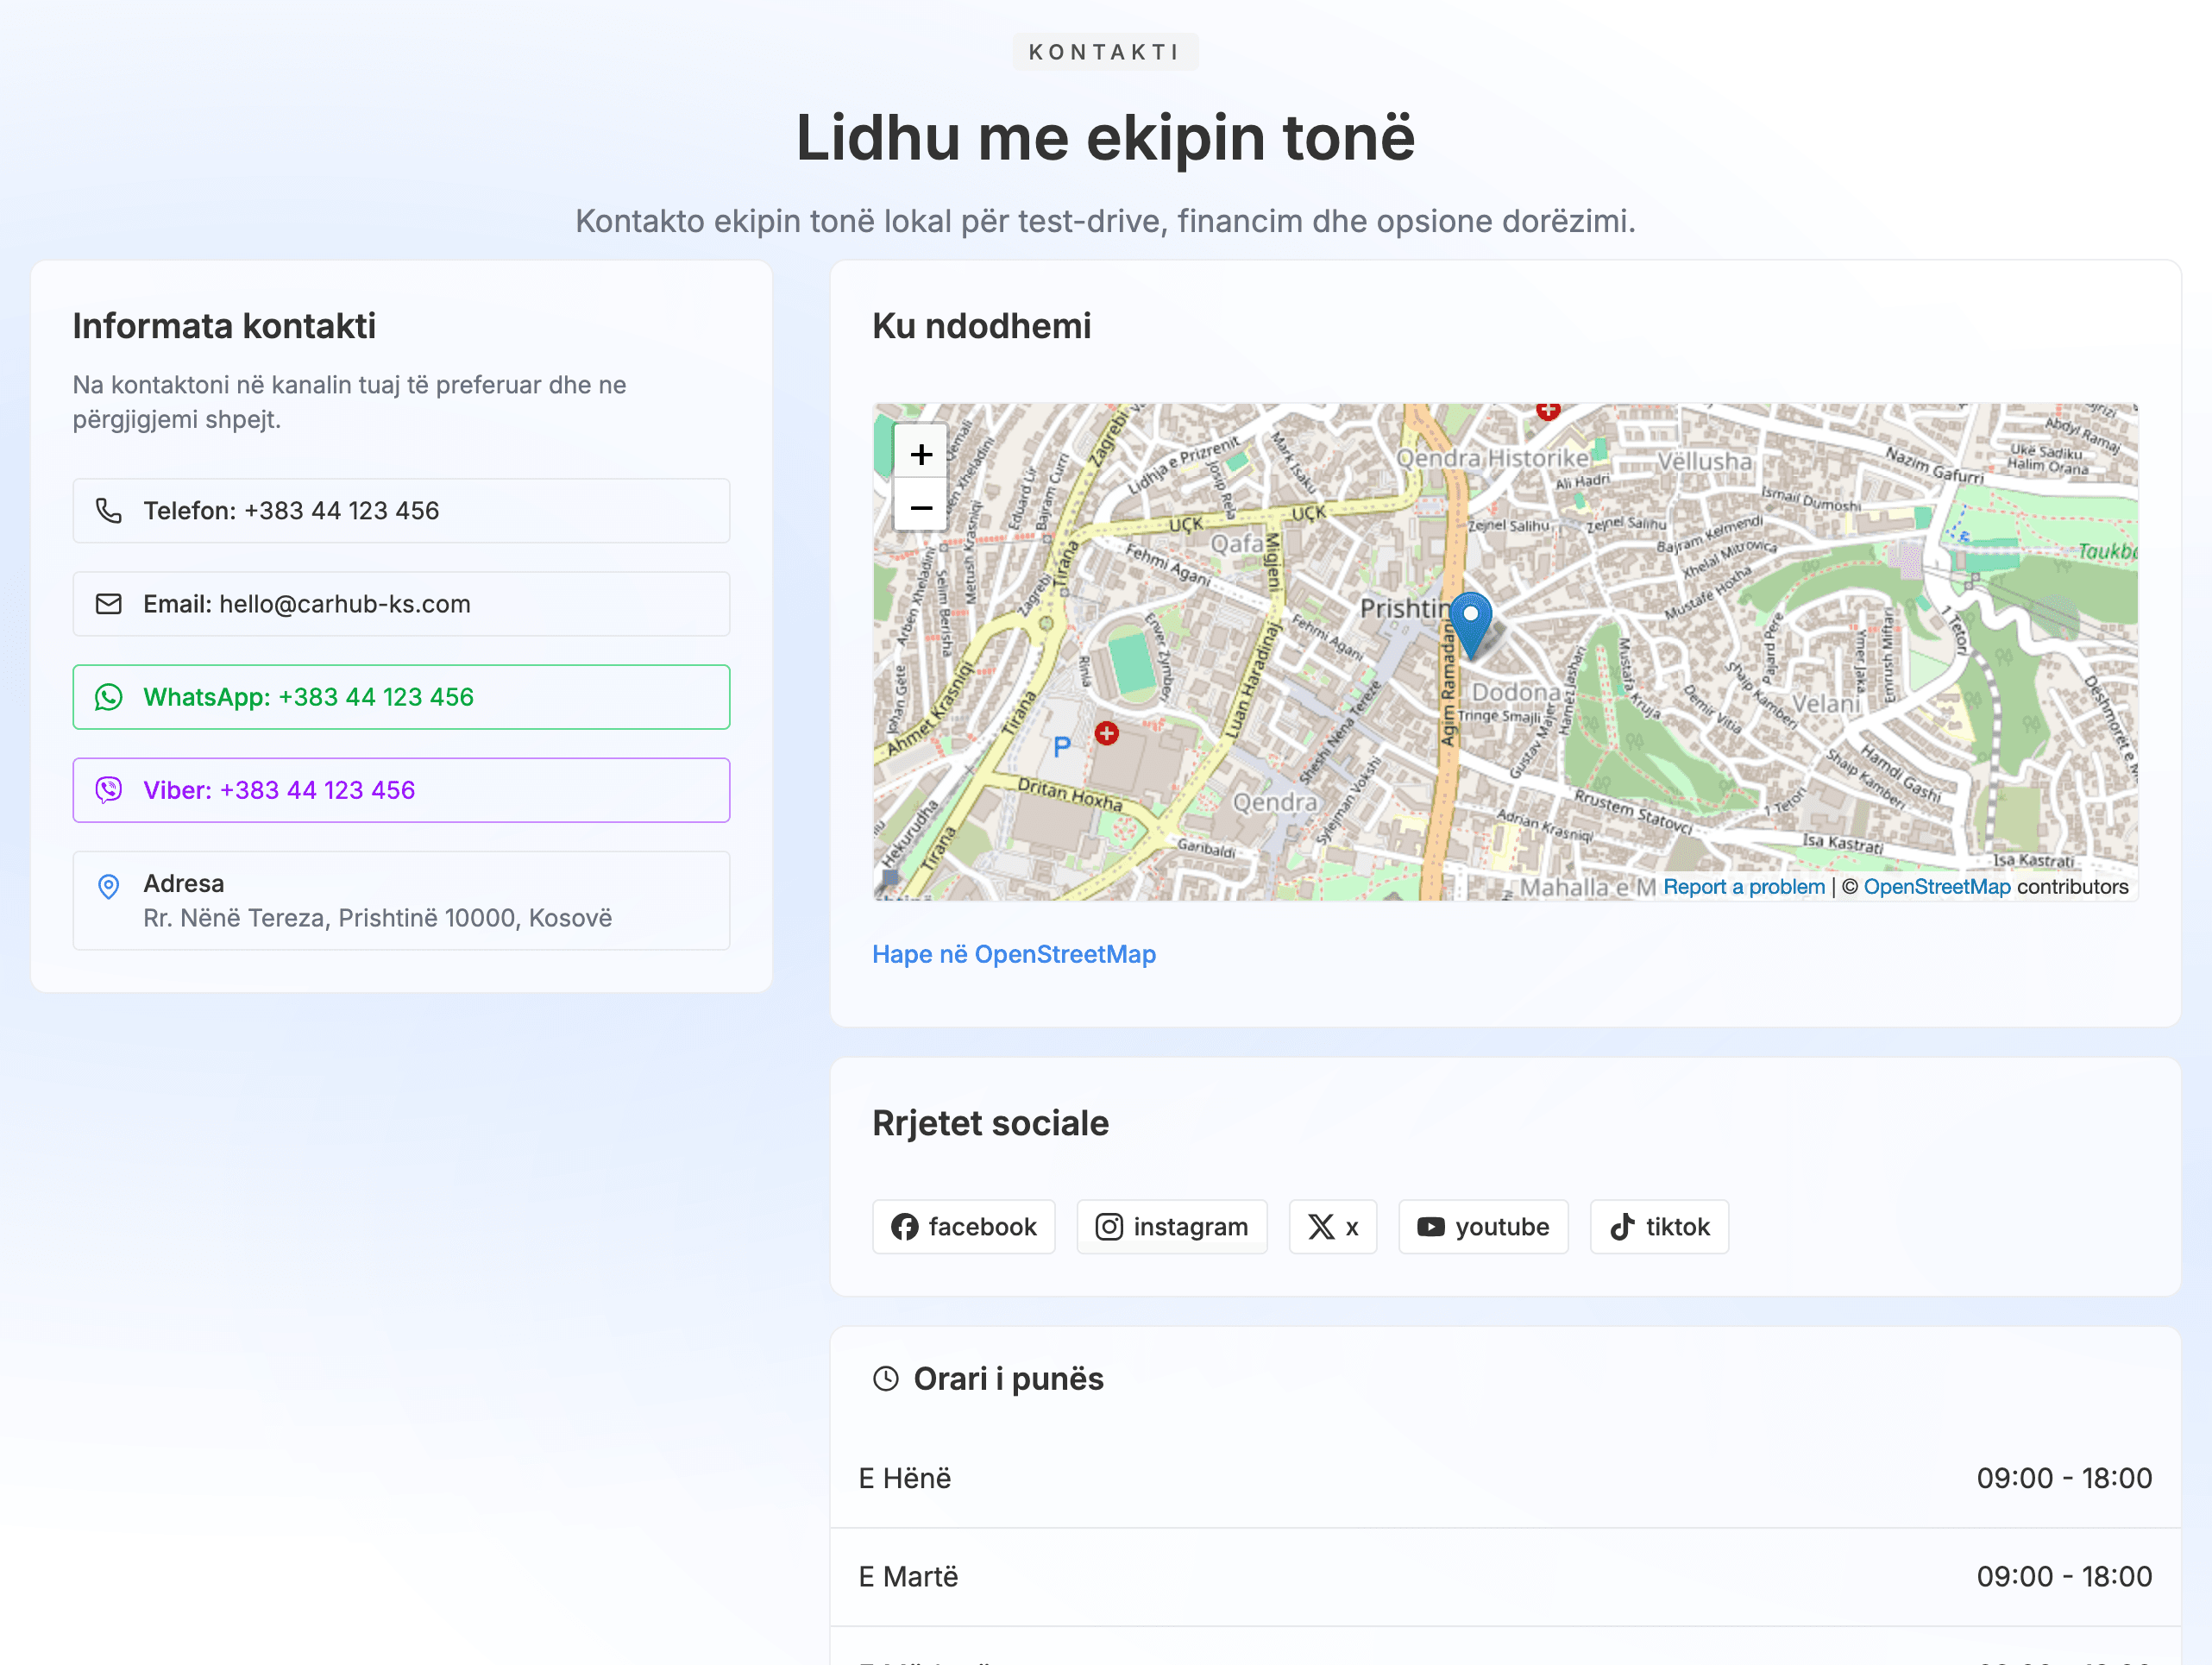This screenshot has height=1665, width=2212.
Task: Open the instagram social button
Action: click(1171, 1227)
